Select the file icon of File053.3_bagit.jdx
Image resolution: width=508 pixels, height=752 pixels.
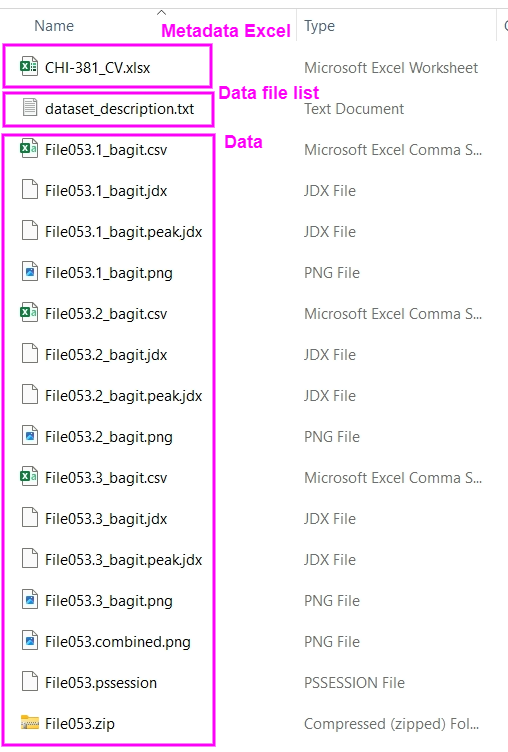[30, 517]
